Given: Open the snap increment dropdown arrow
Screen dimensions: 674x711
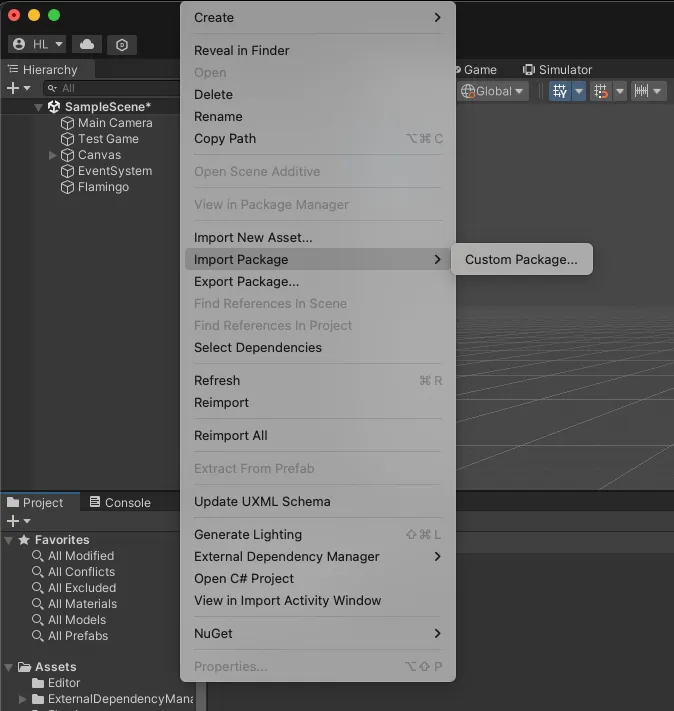Looking at the screenshot, I should 657,91.
